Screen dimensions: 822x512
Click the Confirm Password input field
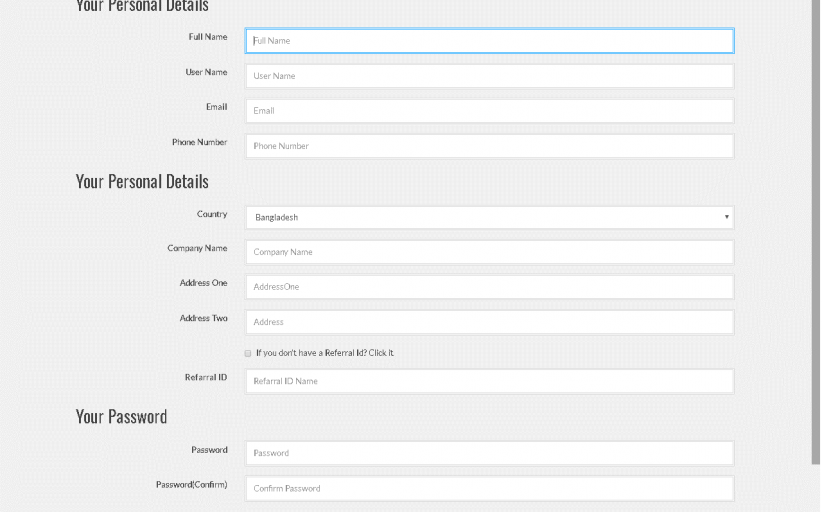489,488
